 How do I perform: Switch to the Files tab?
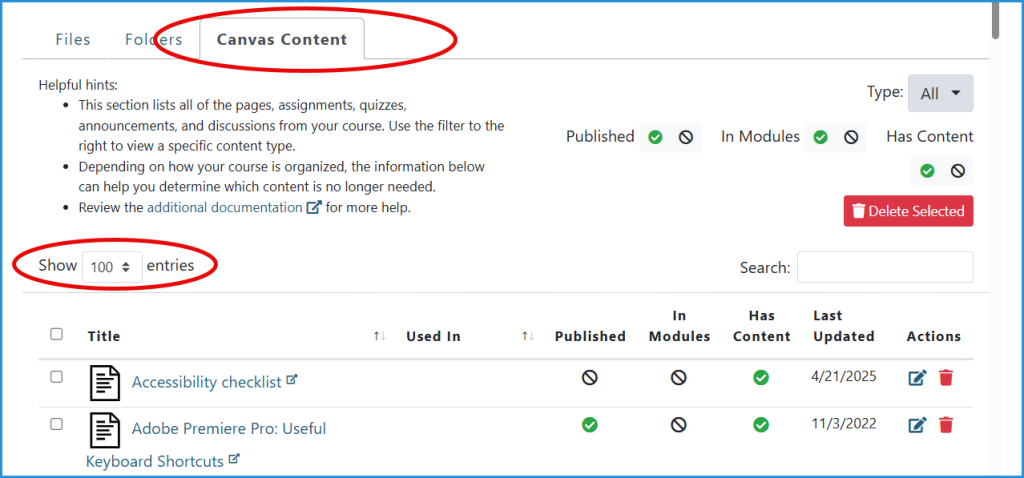tap(73, 40)
